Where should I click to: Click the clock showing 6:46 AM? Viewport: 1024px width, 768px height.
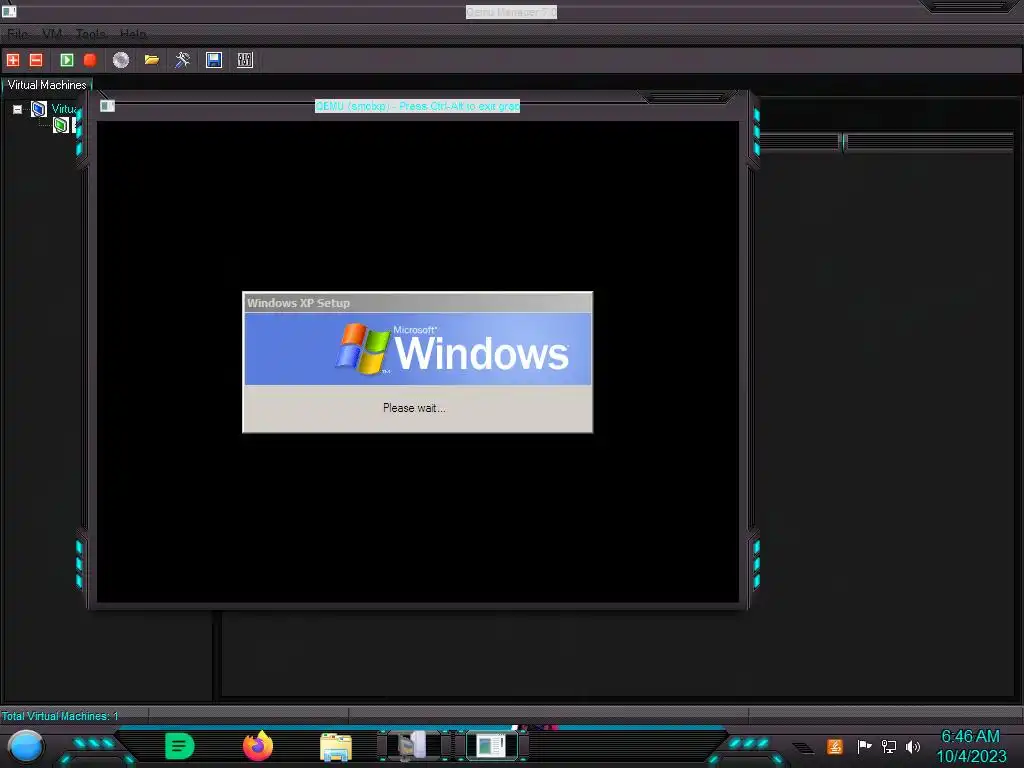970,736
